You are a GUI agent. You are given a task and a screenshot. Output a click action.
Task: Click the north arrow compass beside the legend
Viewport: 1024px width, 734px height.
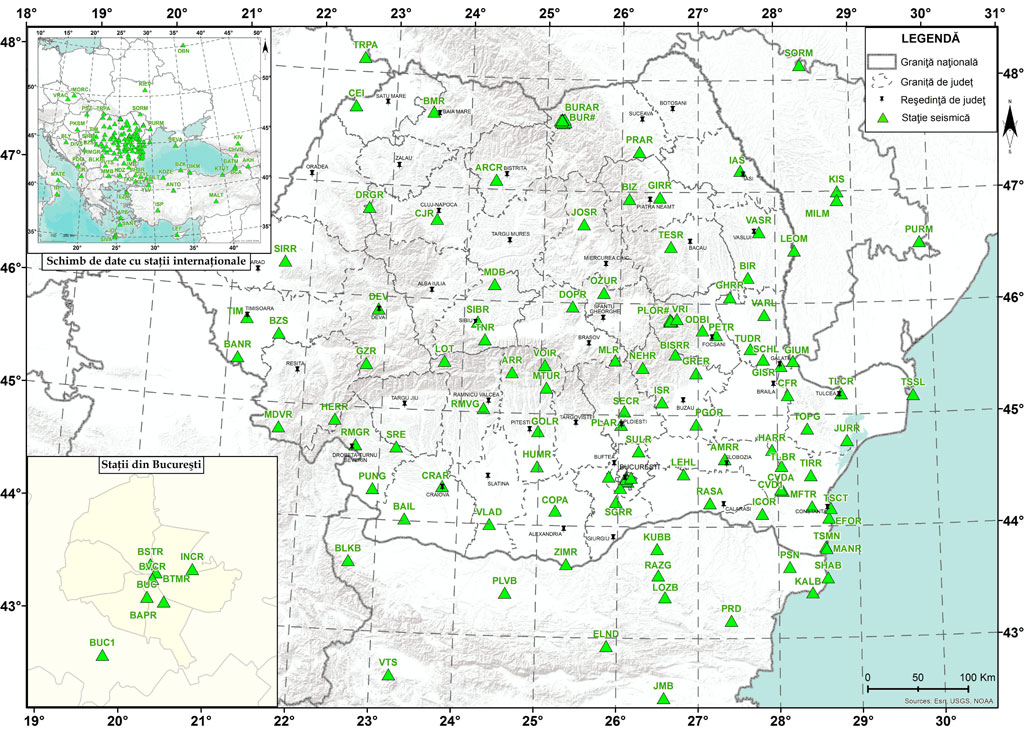pos(1010,126)
